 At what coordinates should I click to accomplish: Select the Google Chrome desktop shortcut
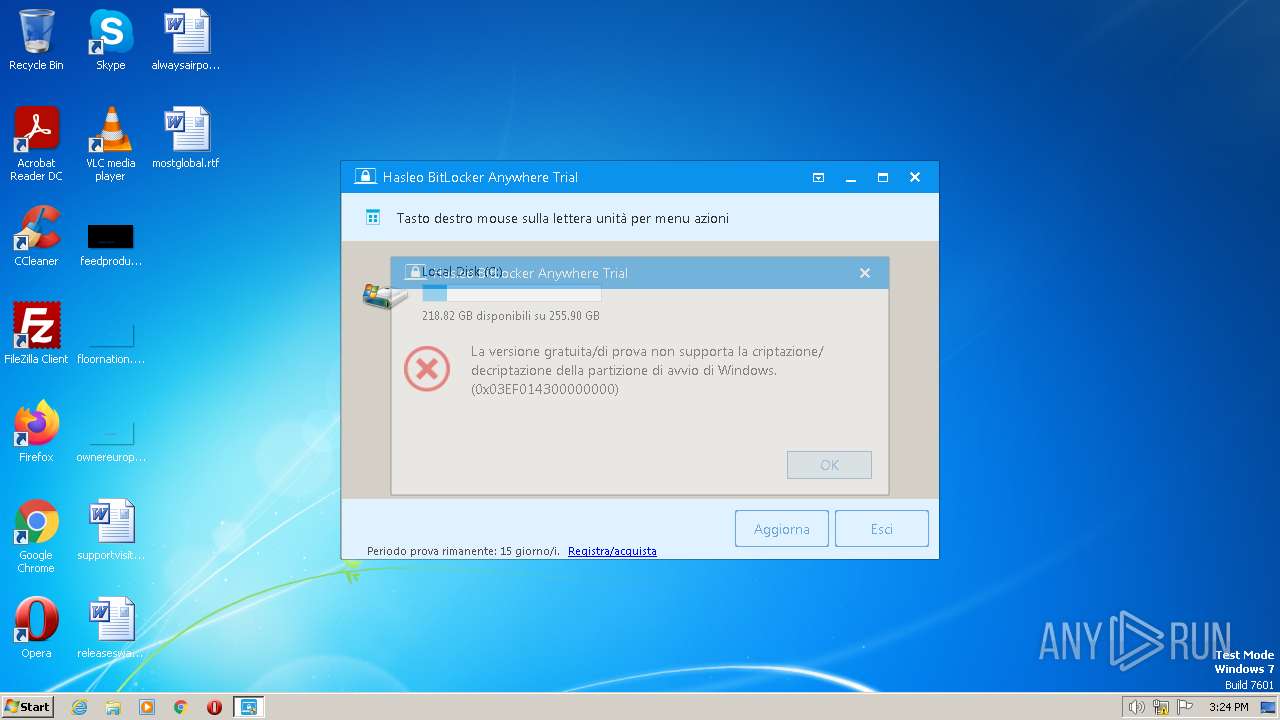click(x=36, y=536)
